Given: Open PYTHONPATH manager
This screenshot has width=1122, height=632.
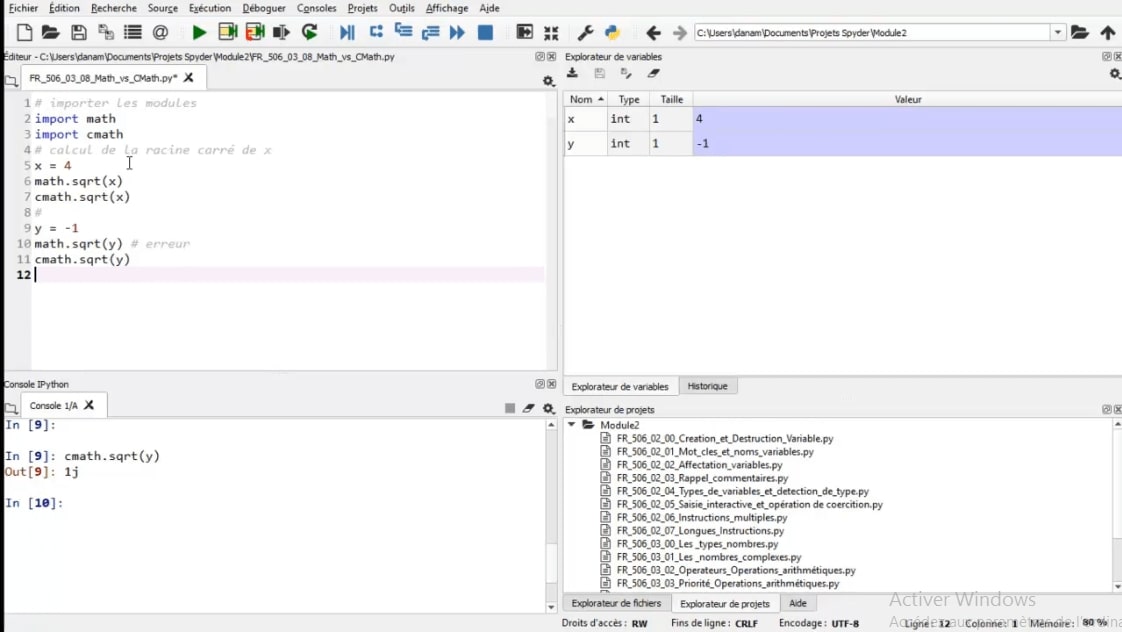Looking at the screenshot, I should 612,32.
